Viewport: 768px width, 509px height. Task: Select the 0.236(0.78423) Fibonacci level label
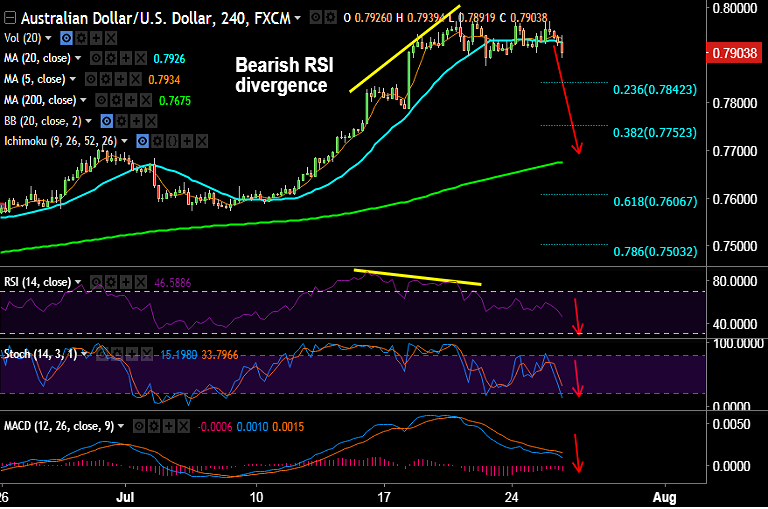[x=655, y=90]
